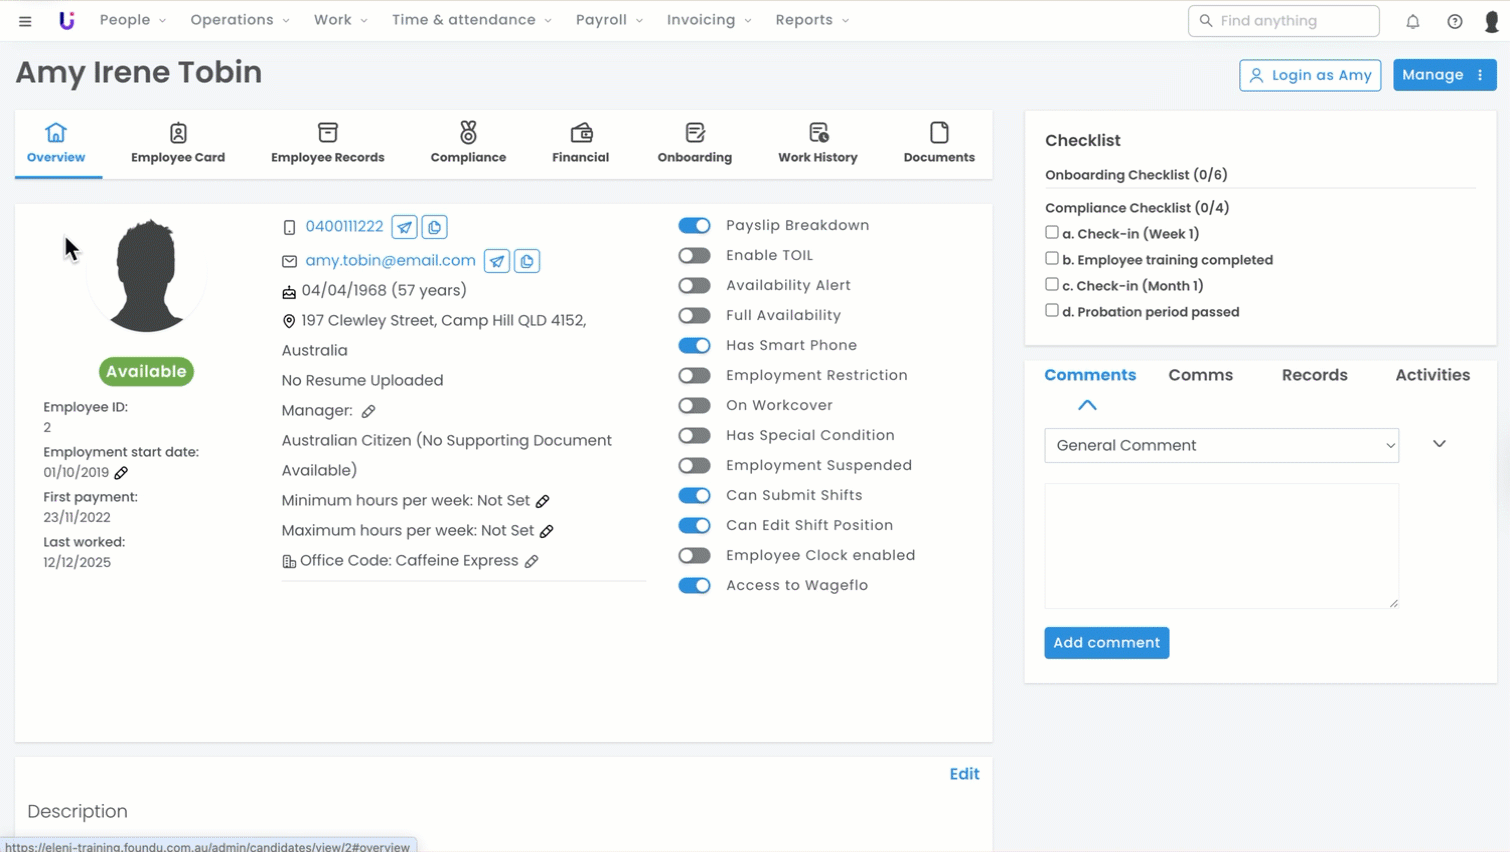Click pencil icon beside Office Code
This screenshot has width=1510, height=852.
(x=532, y=561)
